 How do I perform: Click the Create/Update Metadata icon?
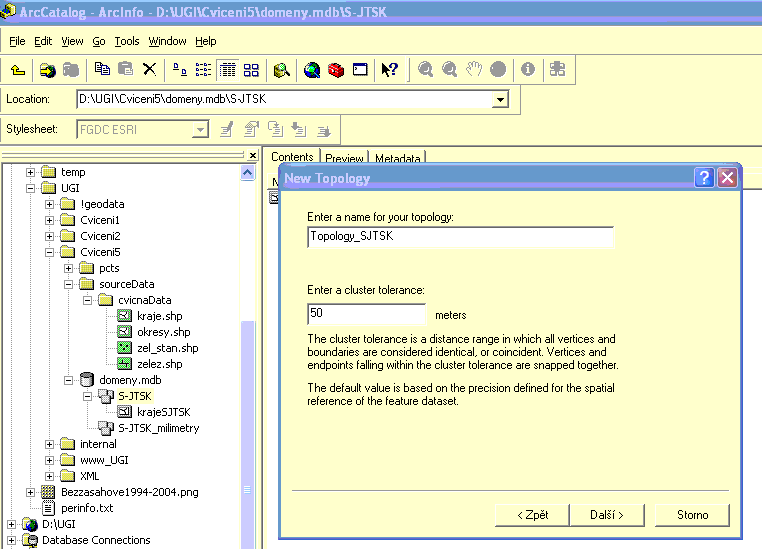[x=276, y=129]
